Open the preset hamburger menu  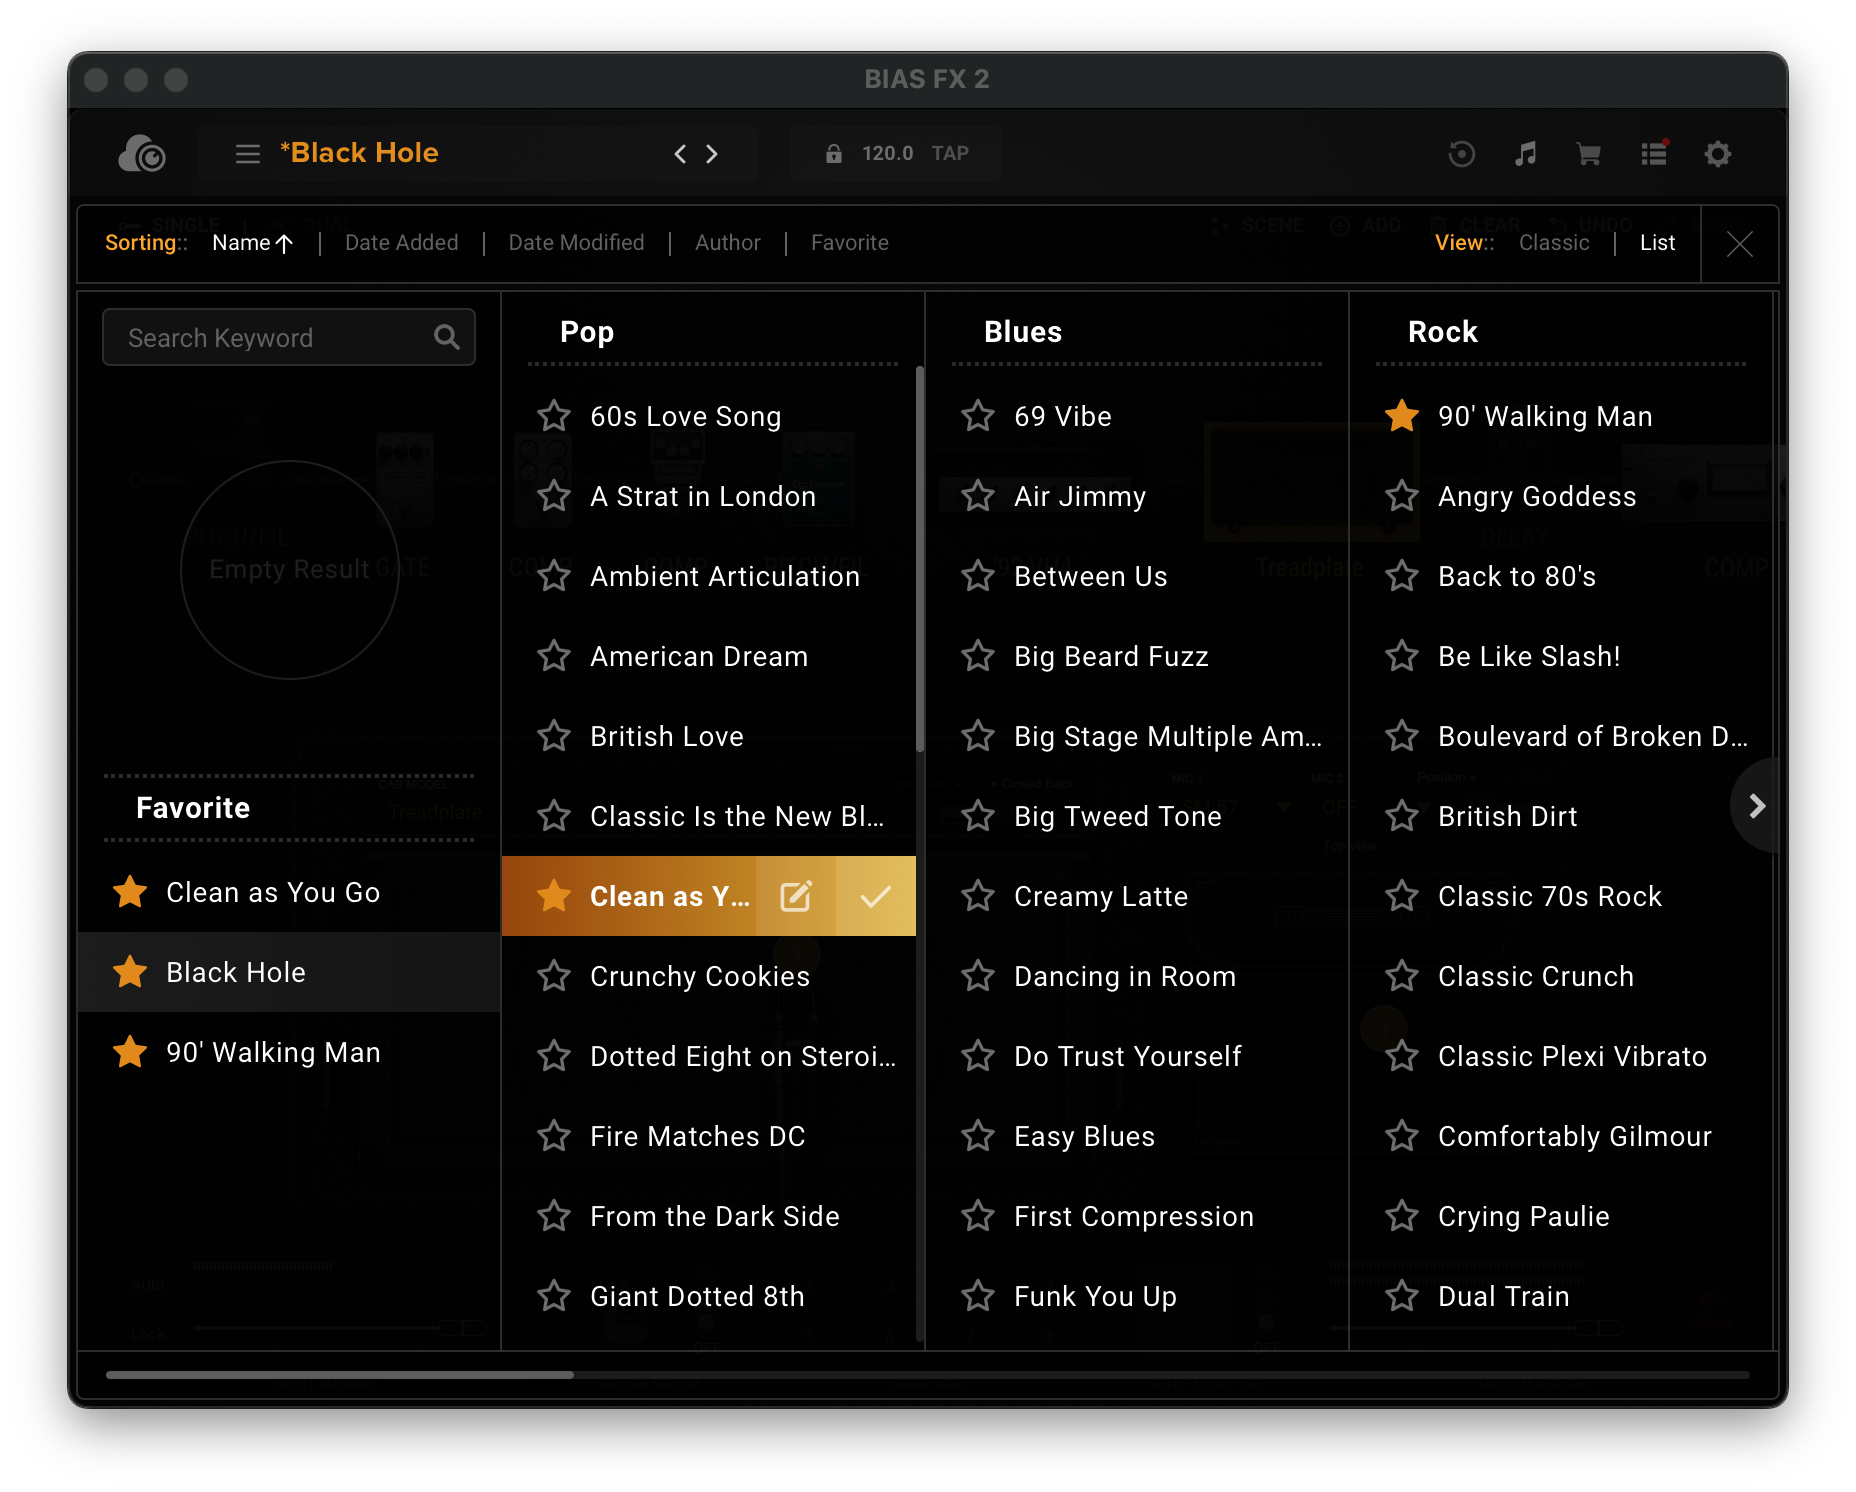(x=248, y=154)
